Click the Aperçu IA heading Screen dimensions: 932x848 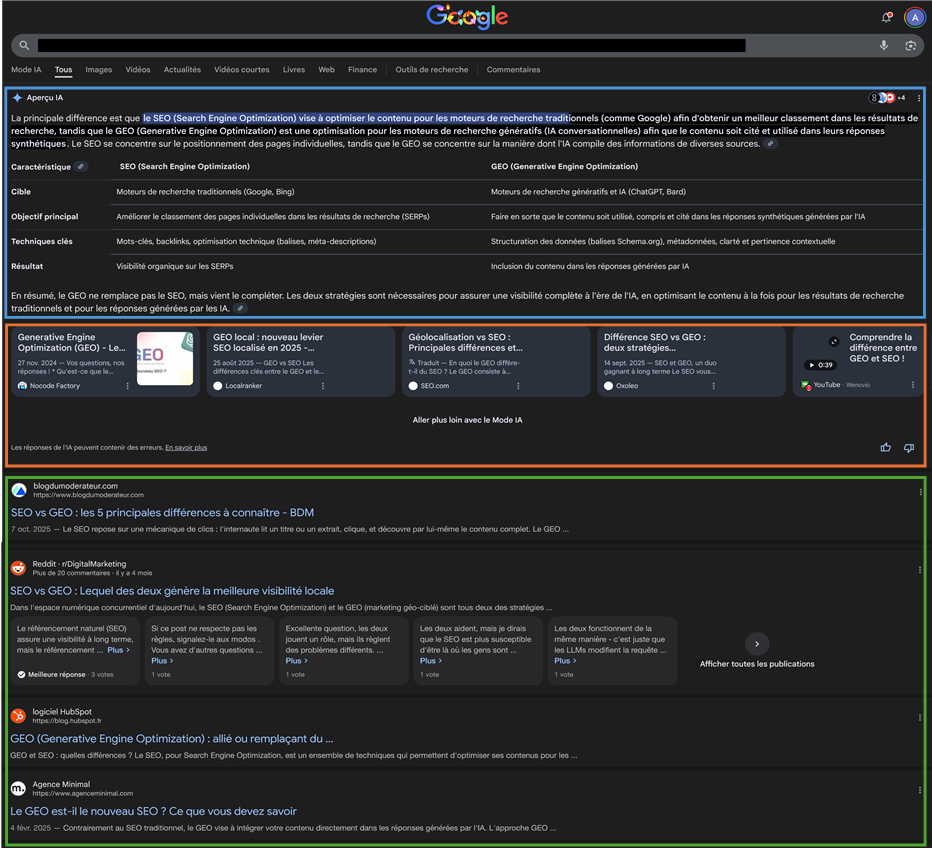(x=45, y=98)
